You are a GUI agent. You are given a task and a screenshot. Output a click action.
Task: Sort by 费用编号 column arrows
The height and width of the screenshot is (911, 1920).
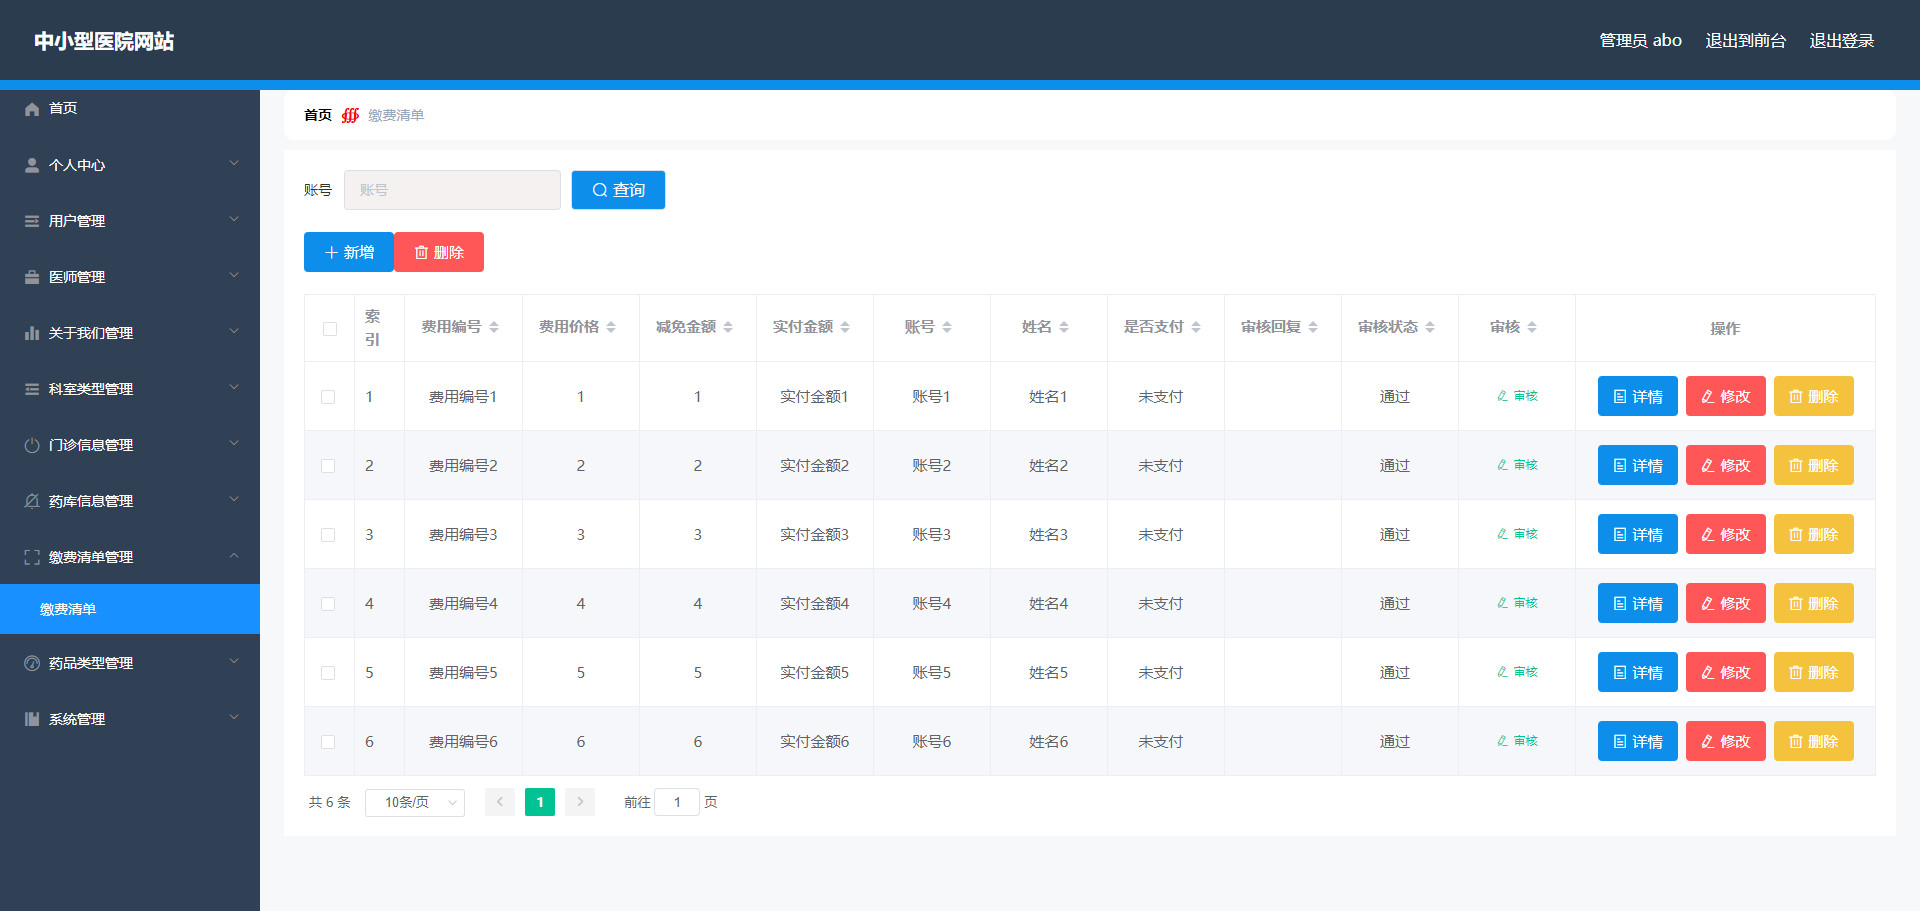(x=494, y=327)
